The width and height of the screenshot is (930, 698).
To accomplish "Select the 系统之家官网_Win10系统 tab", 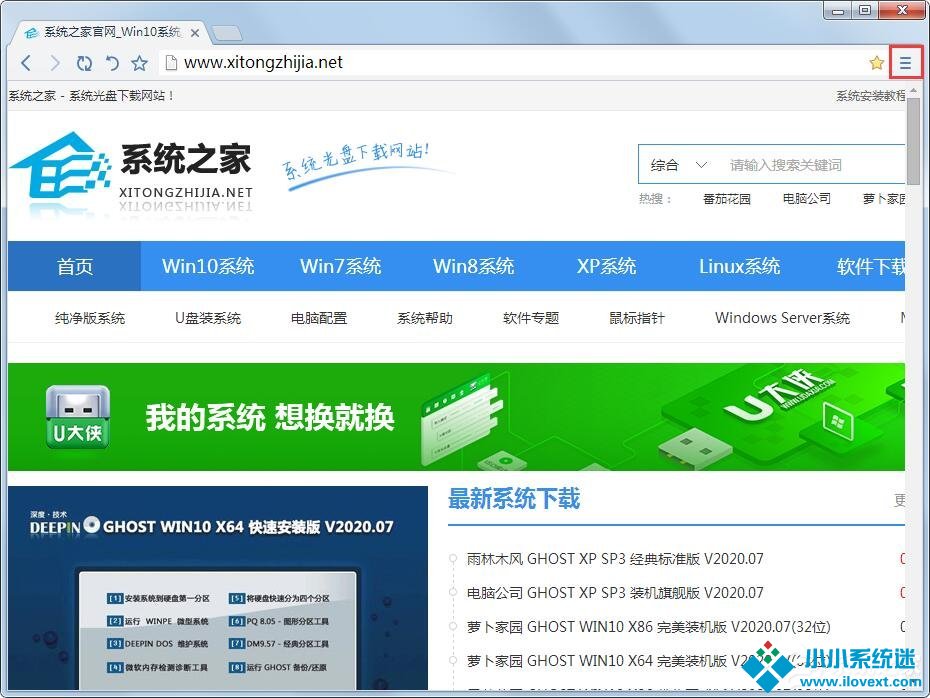I will pos(111,33).
